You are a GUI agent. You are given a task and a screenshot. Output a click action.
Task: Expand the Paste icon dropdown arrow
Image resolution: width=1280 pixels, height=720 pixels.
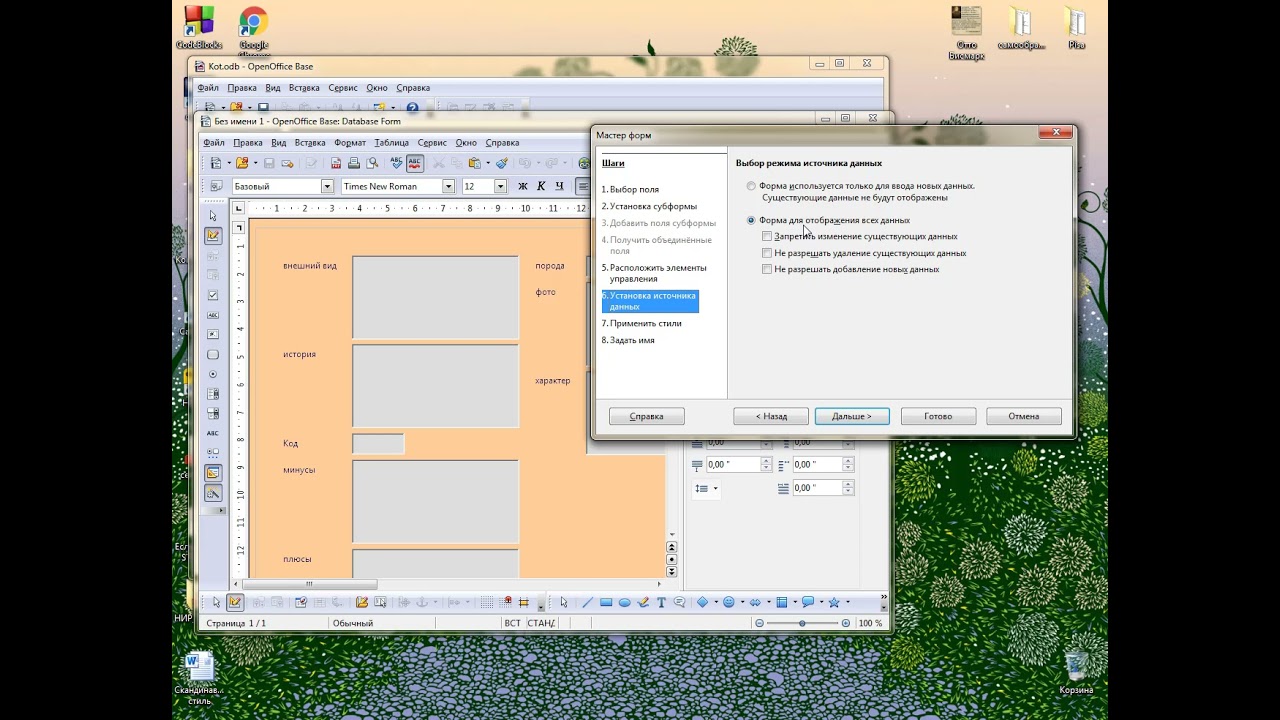[487, 163]
